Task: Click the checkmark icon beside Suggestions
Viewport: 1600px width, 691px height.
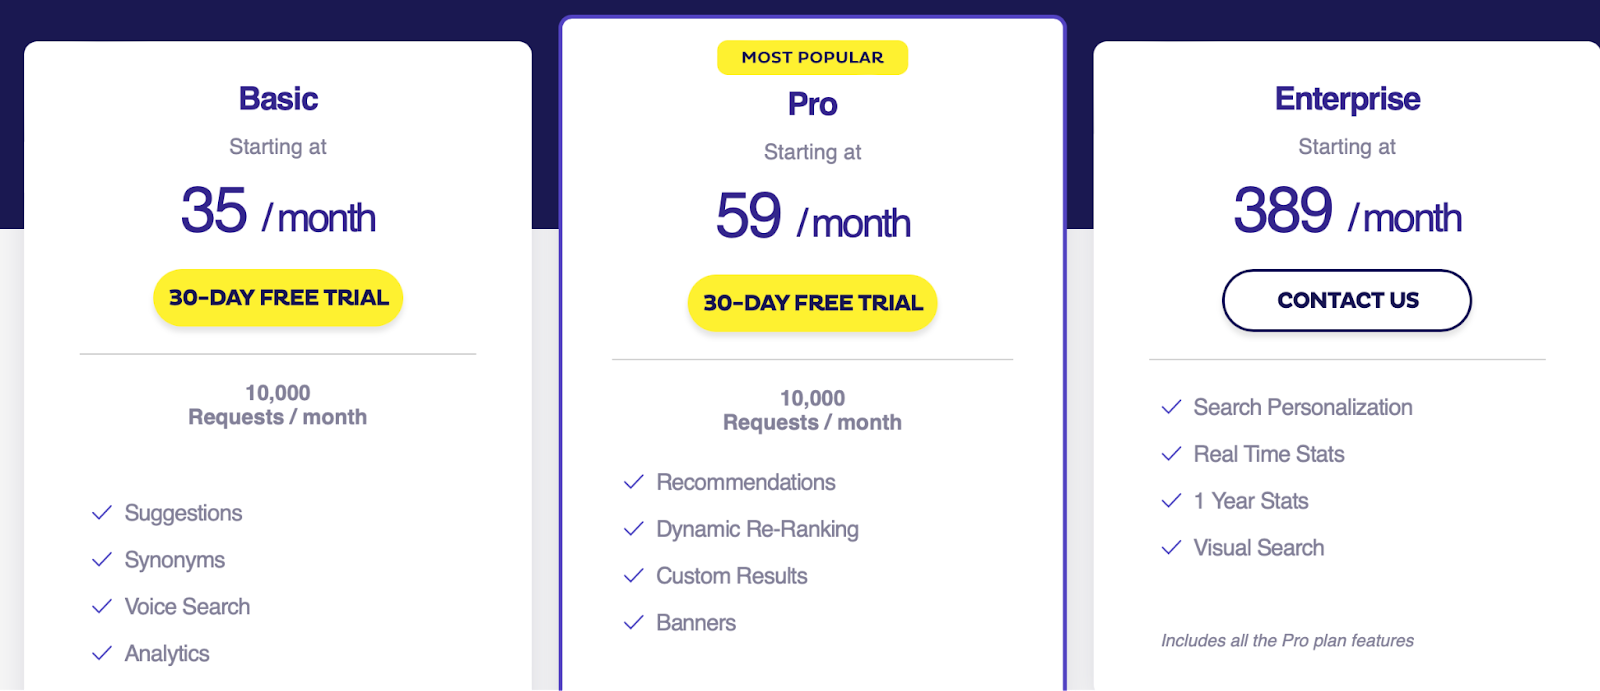Action: (x=102, y=513)
